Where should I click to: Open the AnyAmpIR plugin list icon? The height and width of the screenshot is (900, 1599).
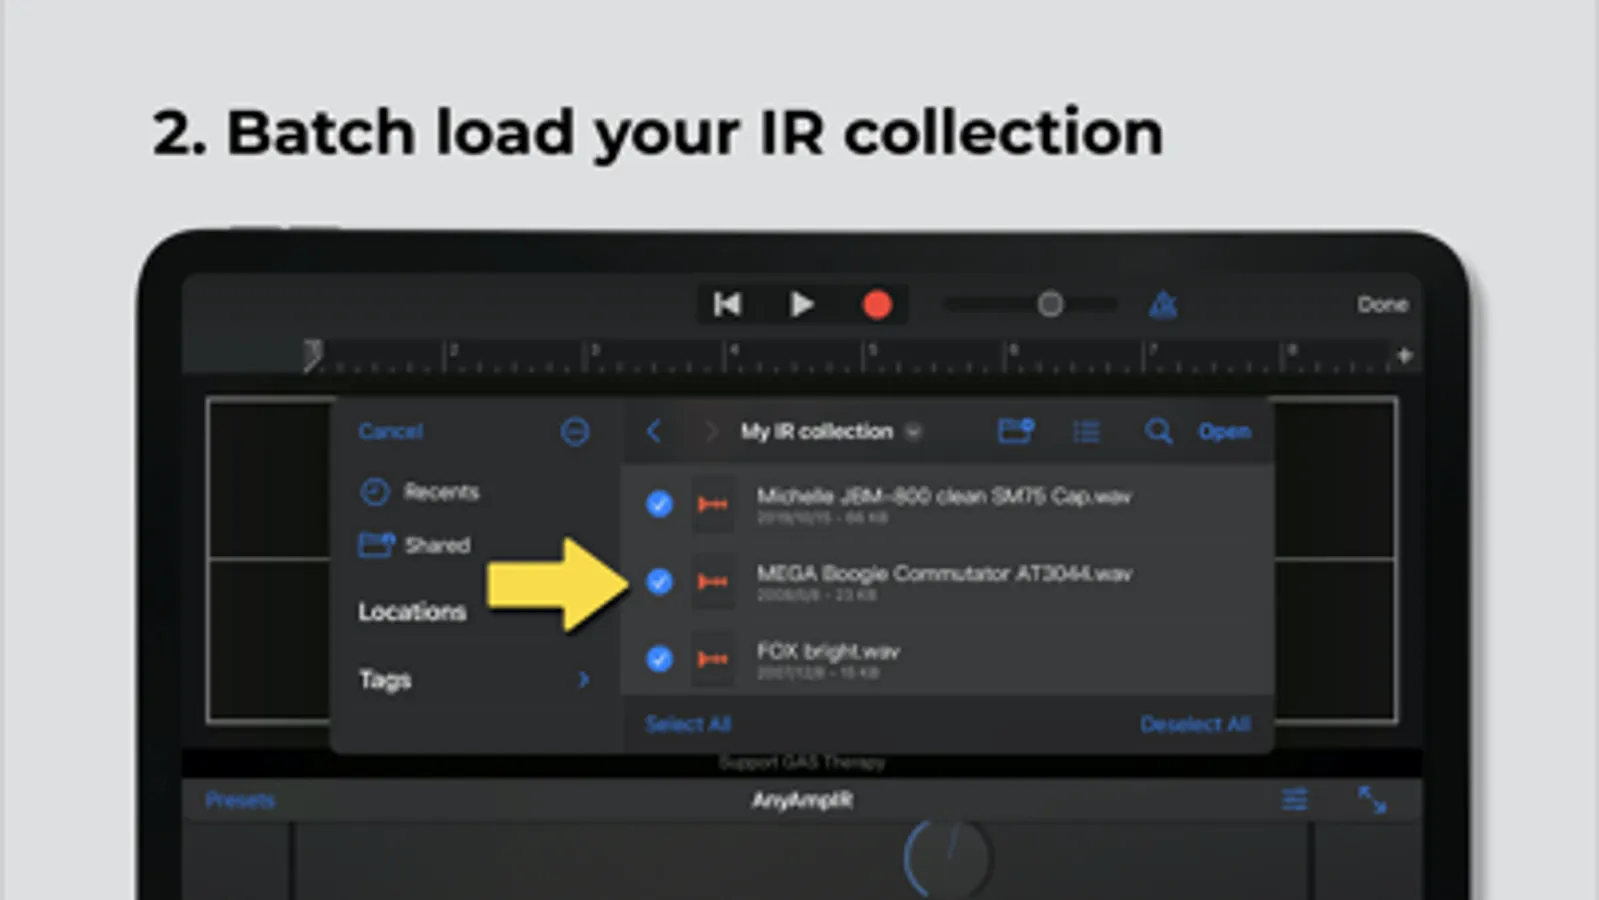coord(1295,799)
